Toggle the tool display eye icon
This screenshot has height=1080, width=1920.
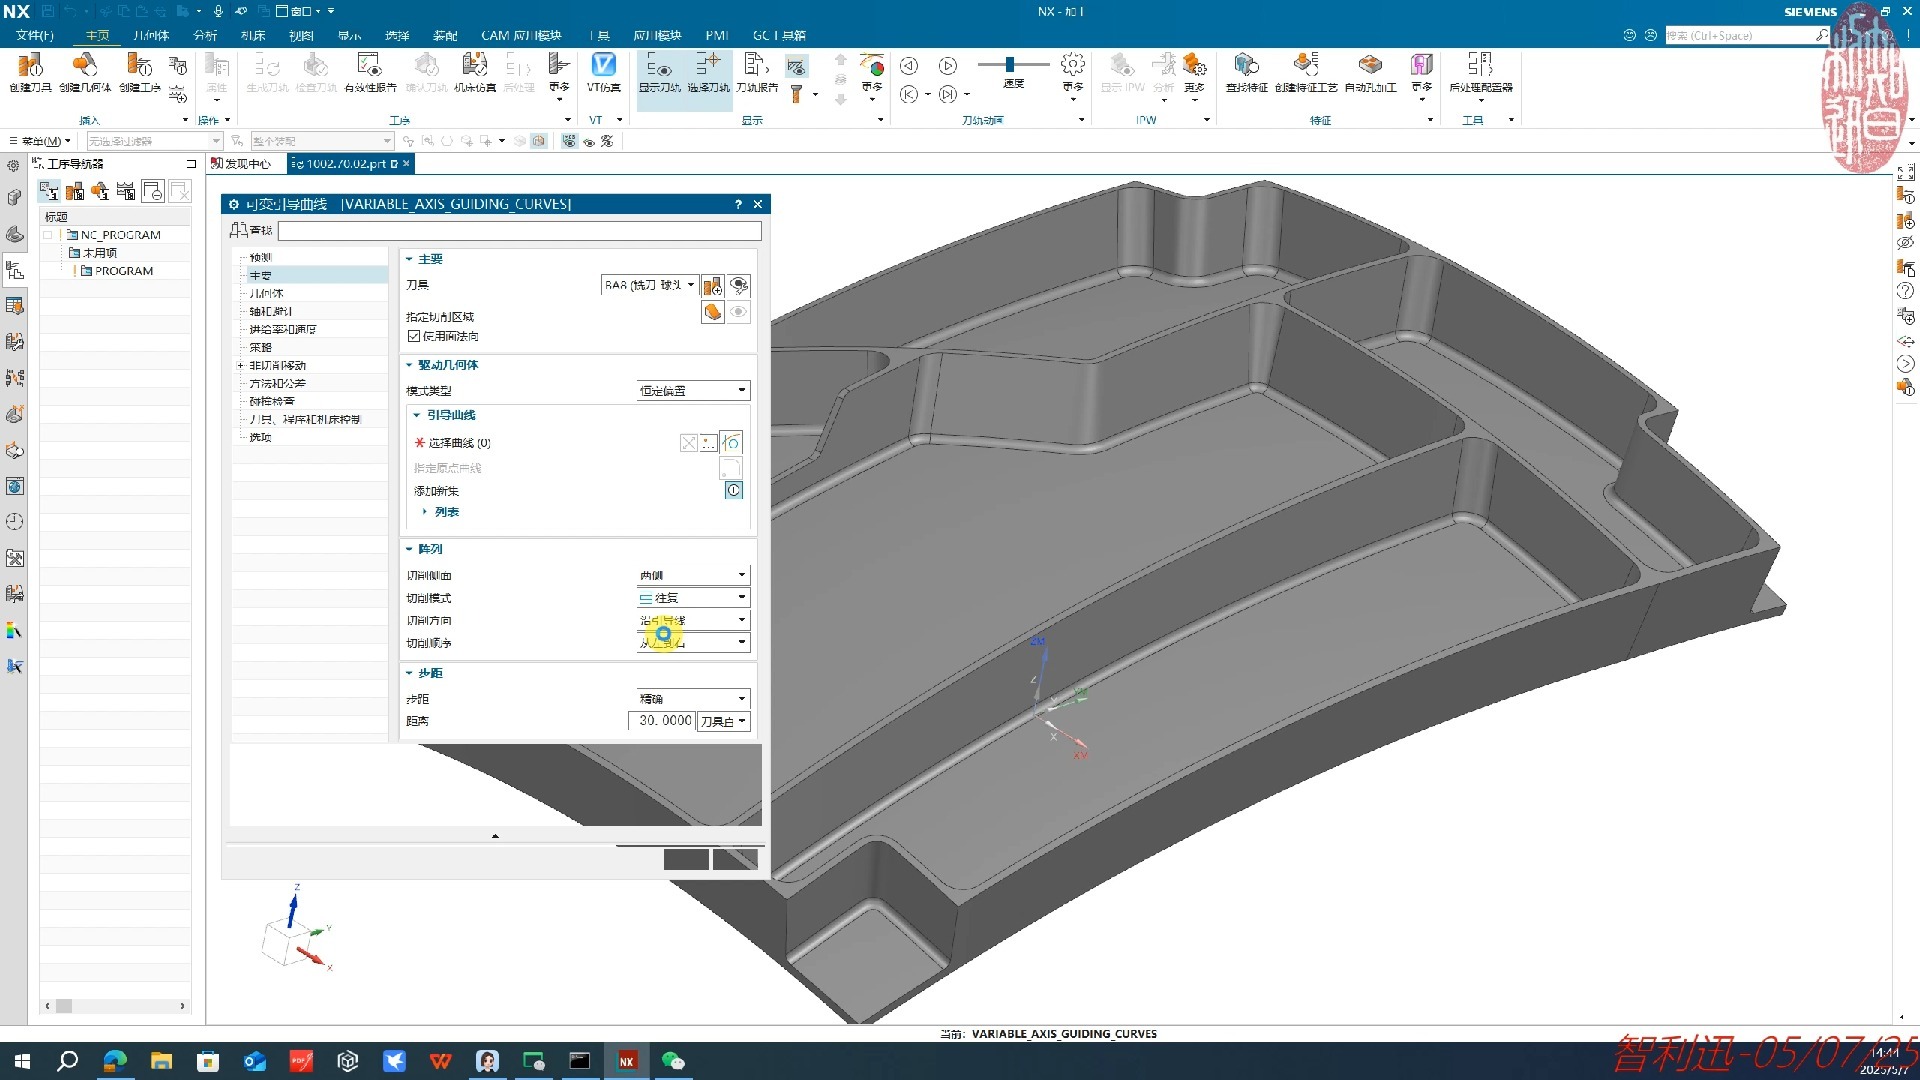738,286
